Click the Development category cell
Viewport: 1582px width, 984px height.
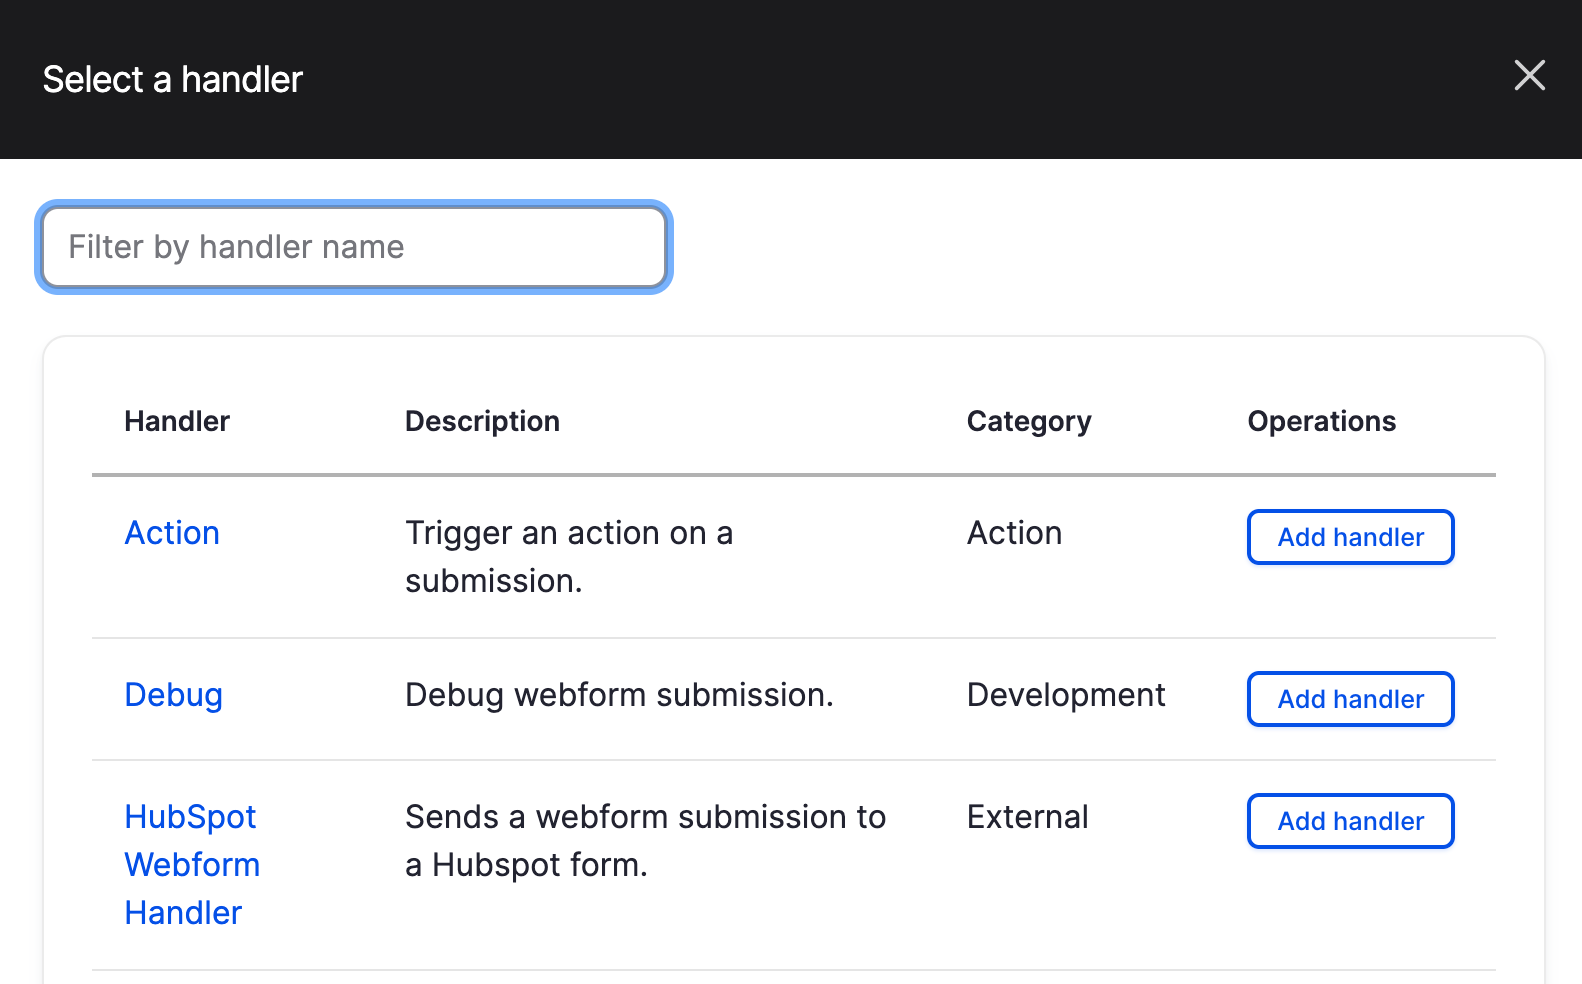[1066, 695]
